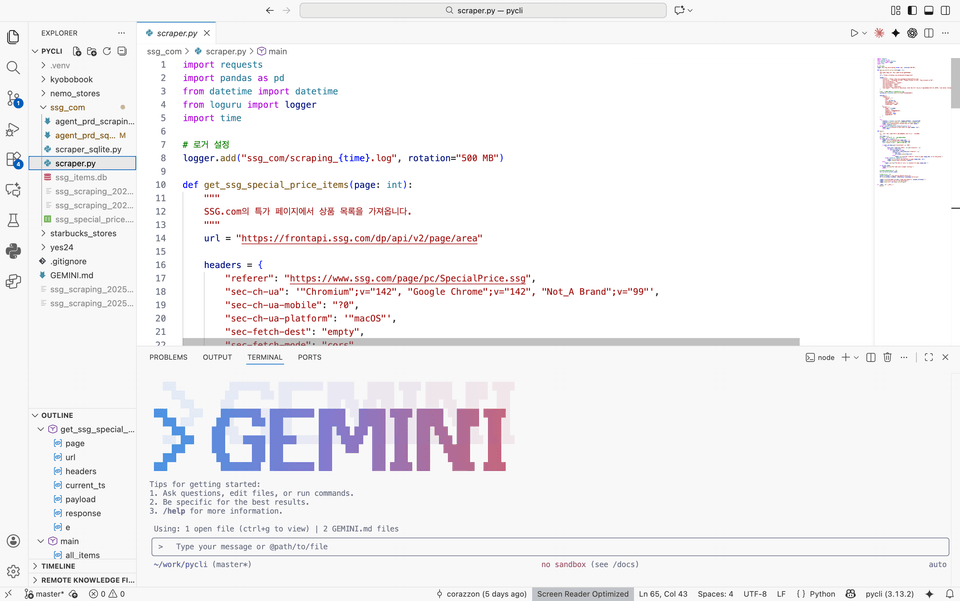This screenshot has height=601, width=960.
Task: Click Screen Reader Optimized status item
Action: [583, 594]
